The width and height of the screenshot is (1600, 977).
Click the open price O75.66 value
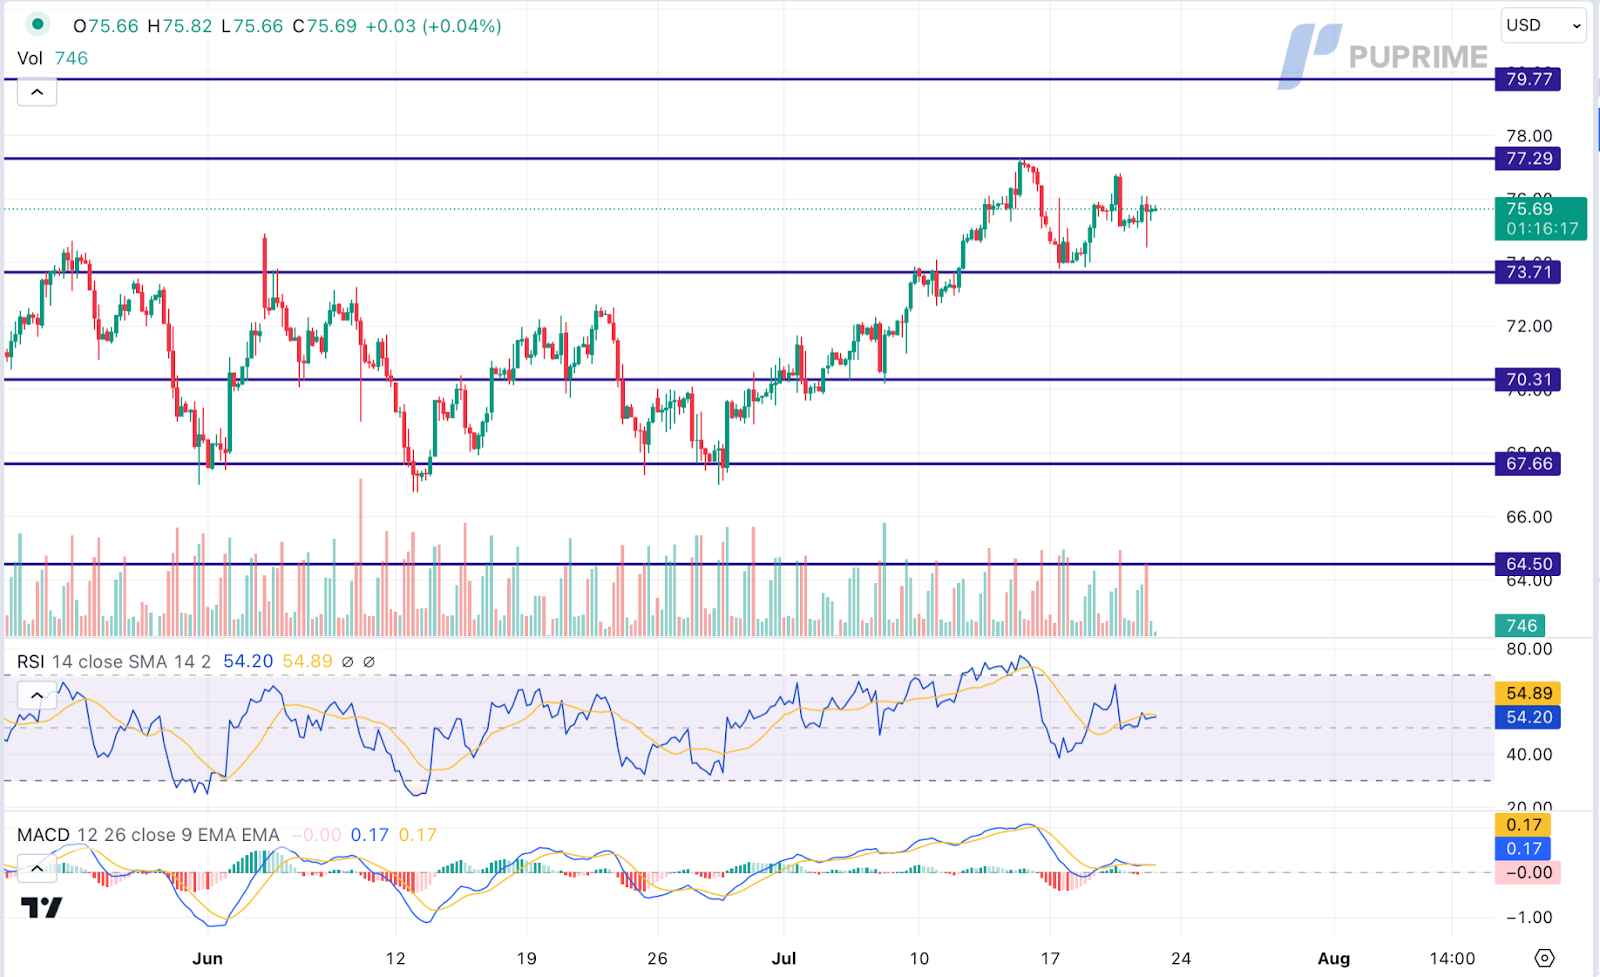[x=106, y=26]
